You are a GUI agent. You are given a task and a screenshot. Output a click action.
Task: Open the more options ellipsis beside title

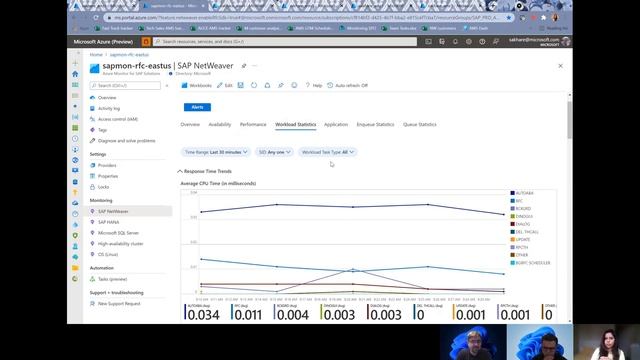click(255, 66)
